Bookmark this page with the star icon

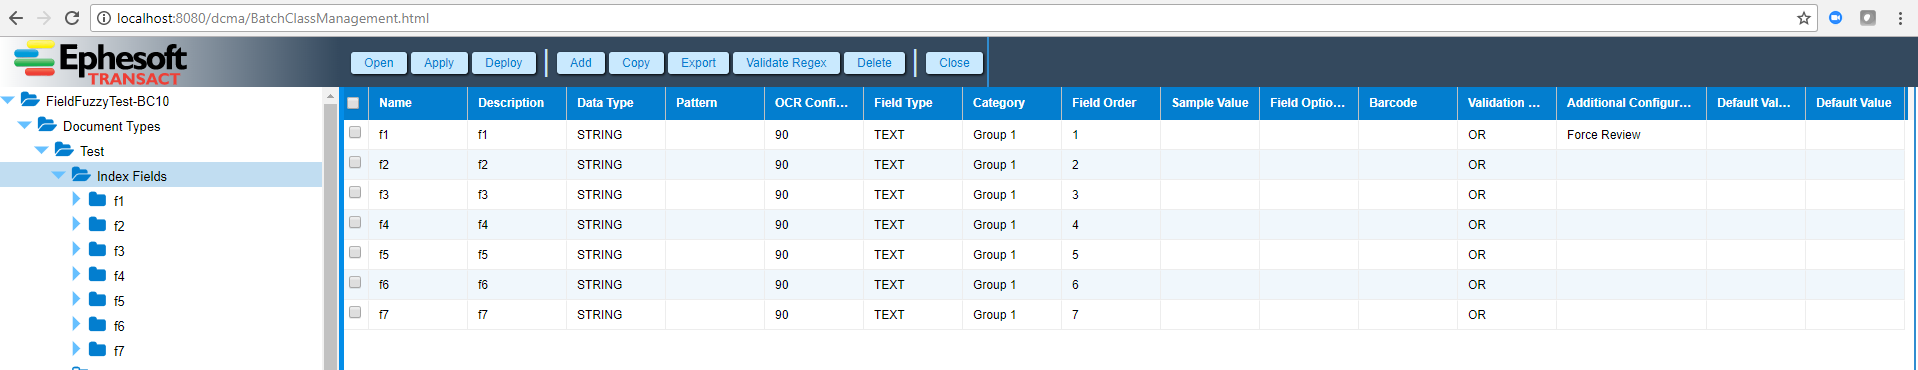1804,18
